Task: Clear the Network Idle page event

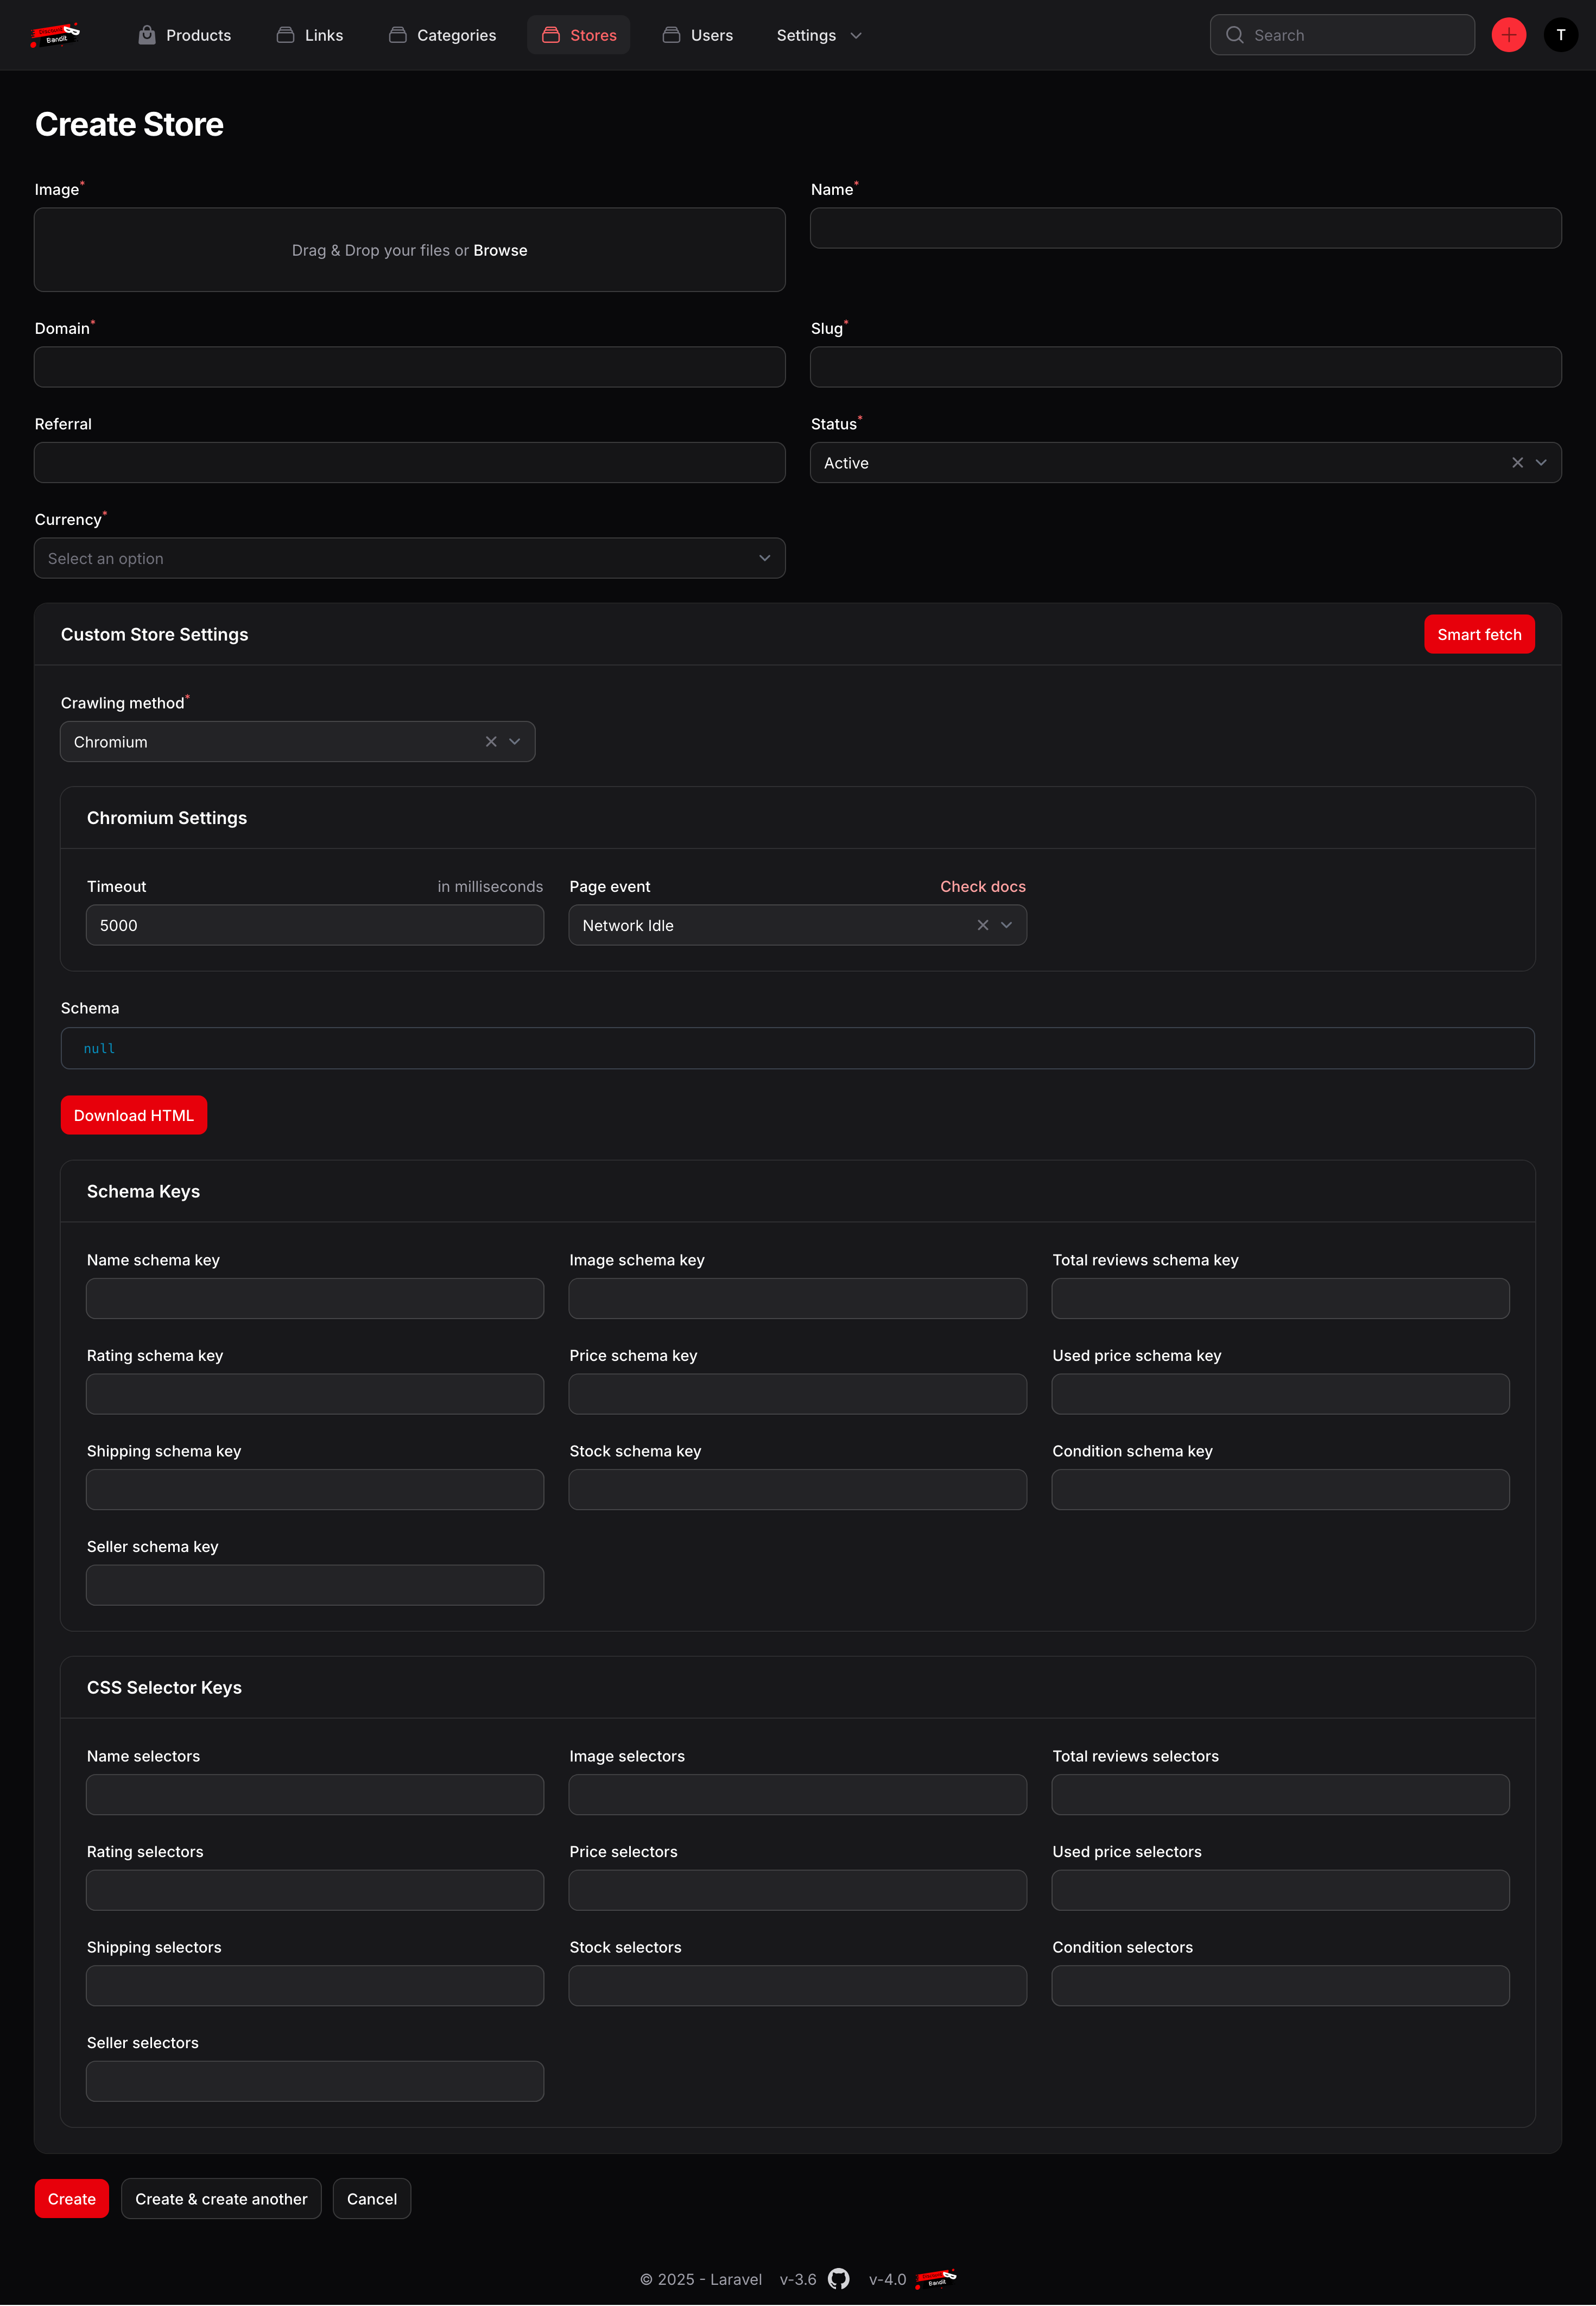Action: [983, 925]
